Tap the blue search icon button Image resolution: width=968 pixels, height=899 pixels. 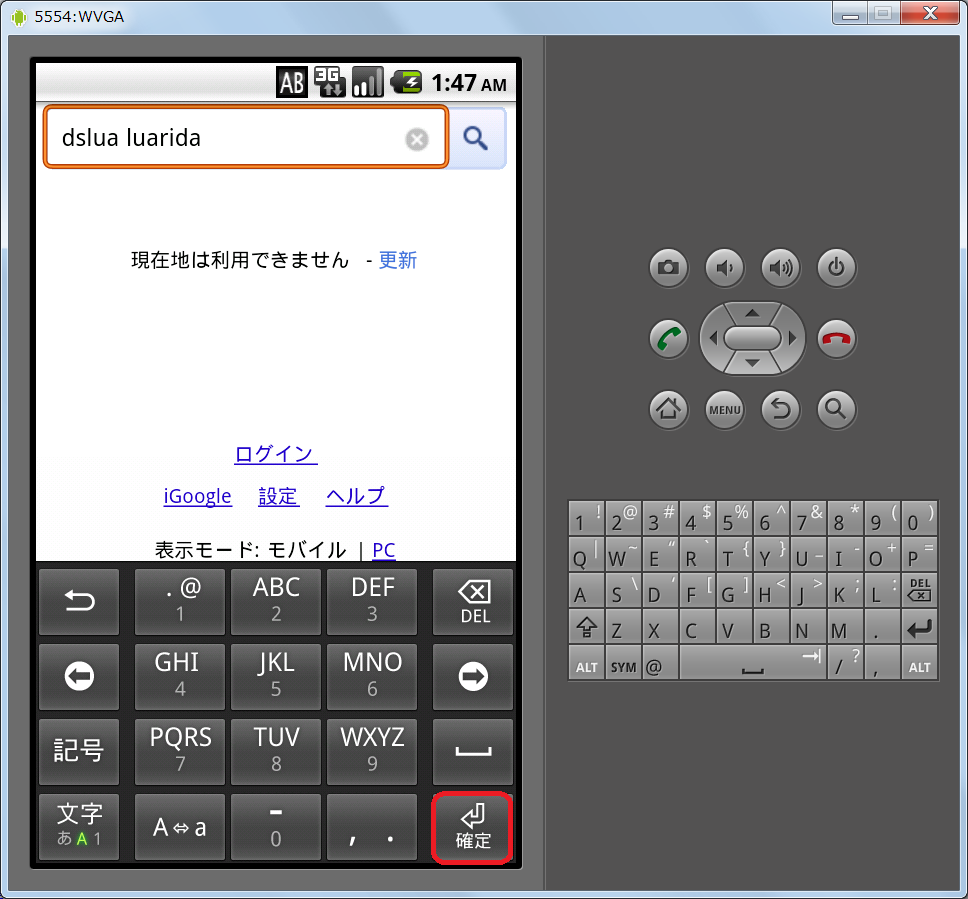[477, 139]
